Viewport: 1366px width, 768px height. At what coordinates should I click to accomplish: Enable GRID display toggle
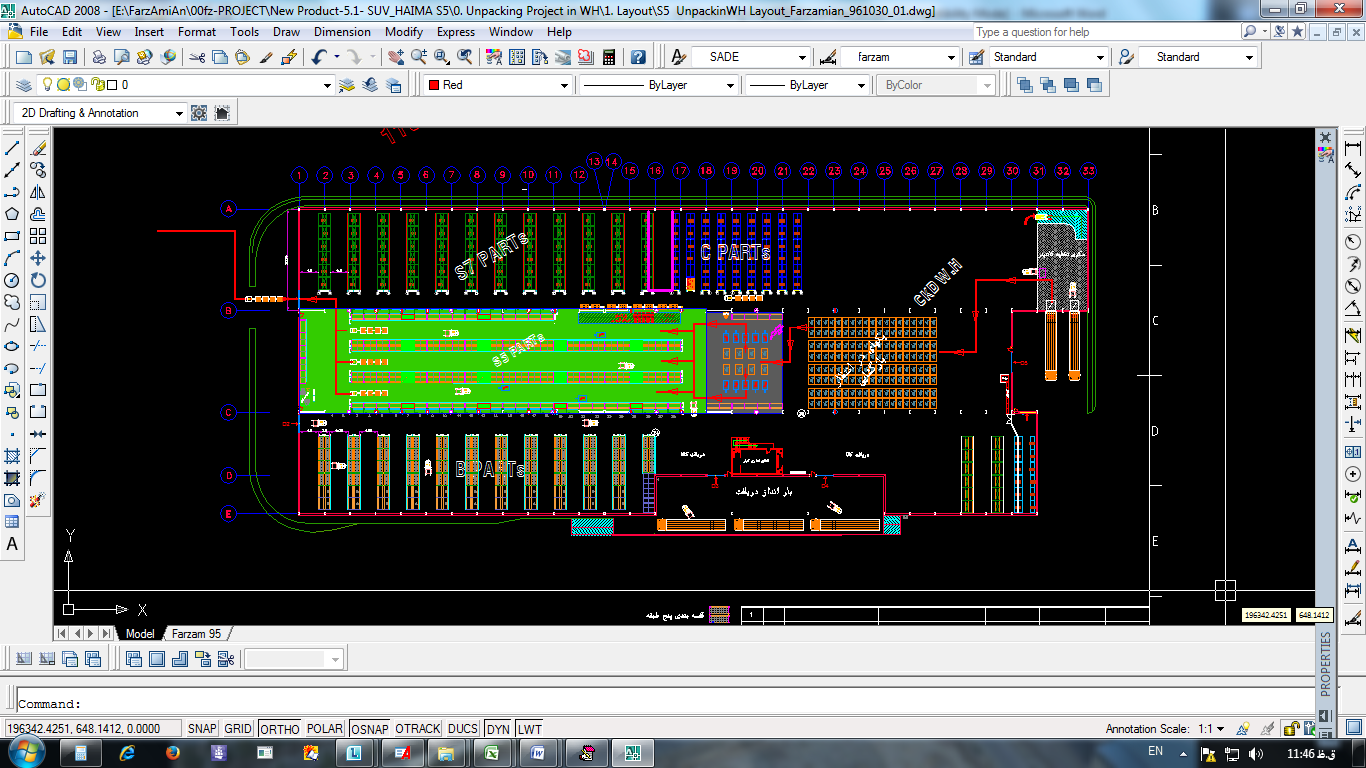coord(238,729)
